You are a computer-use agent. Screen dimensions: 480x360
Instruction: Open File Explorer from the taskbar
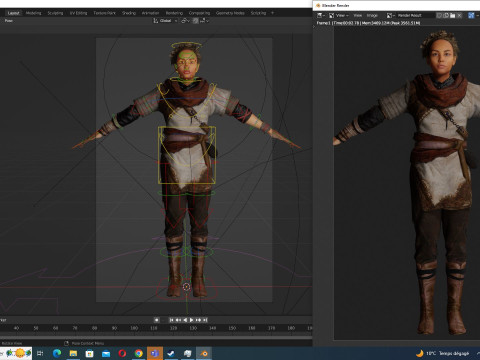[73, 353]
